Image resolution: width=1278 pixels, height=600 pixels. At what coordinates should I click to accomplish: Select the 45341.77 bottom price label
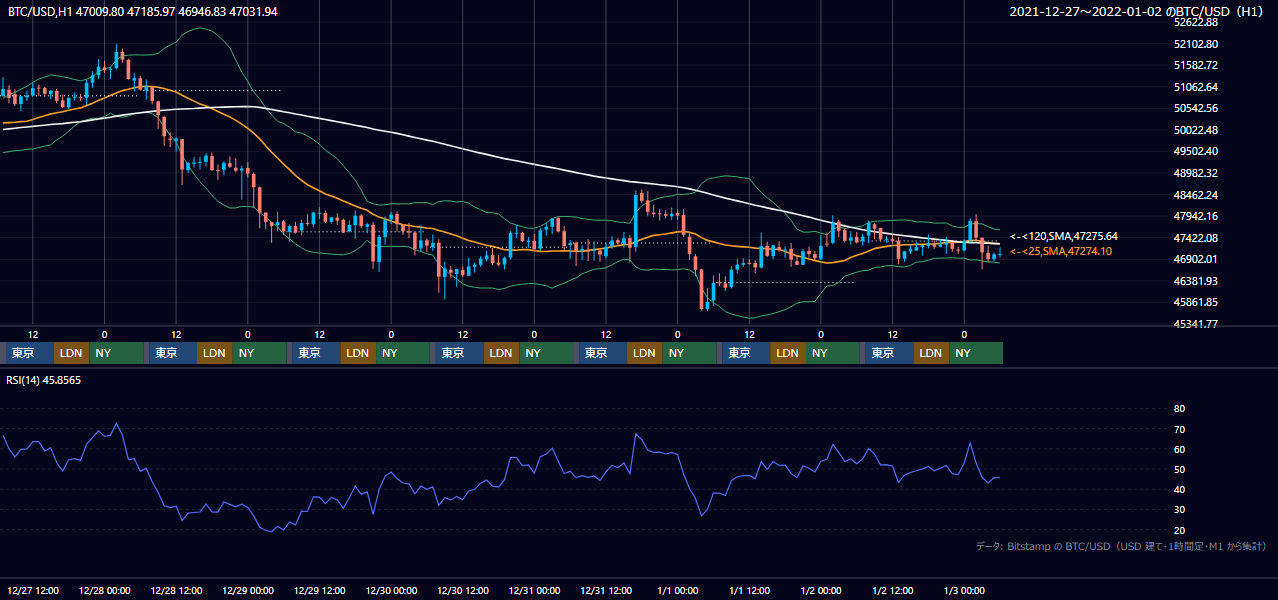(x=1196, y=324)
